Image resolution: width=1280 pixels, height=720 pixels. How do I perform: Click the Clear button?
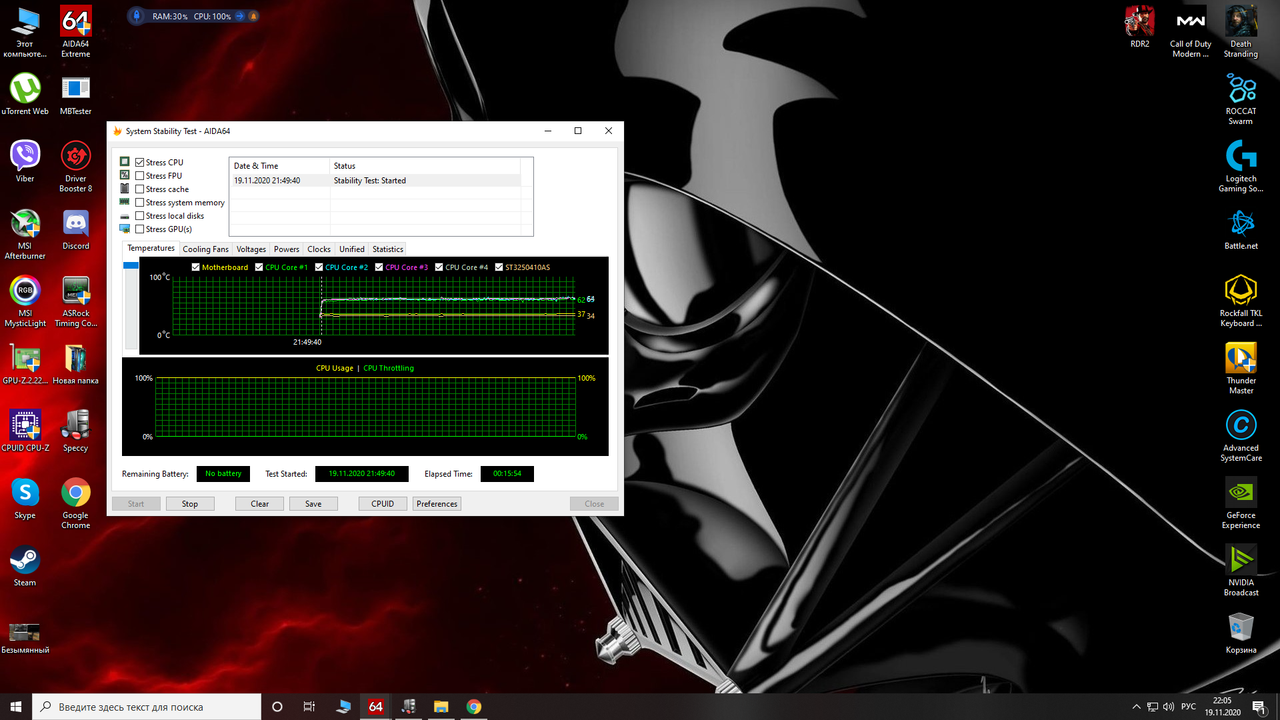click(260, 504)
